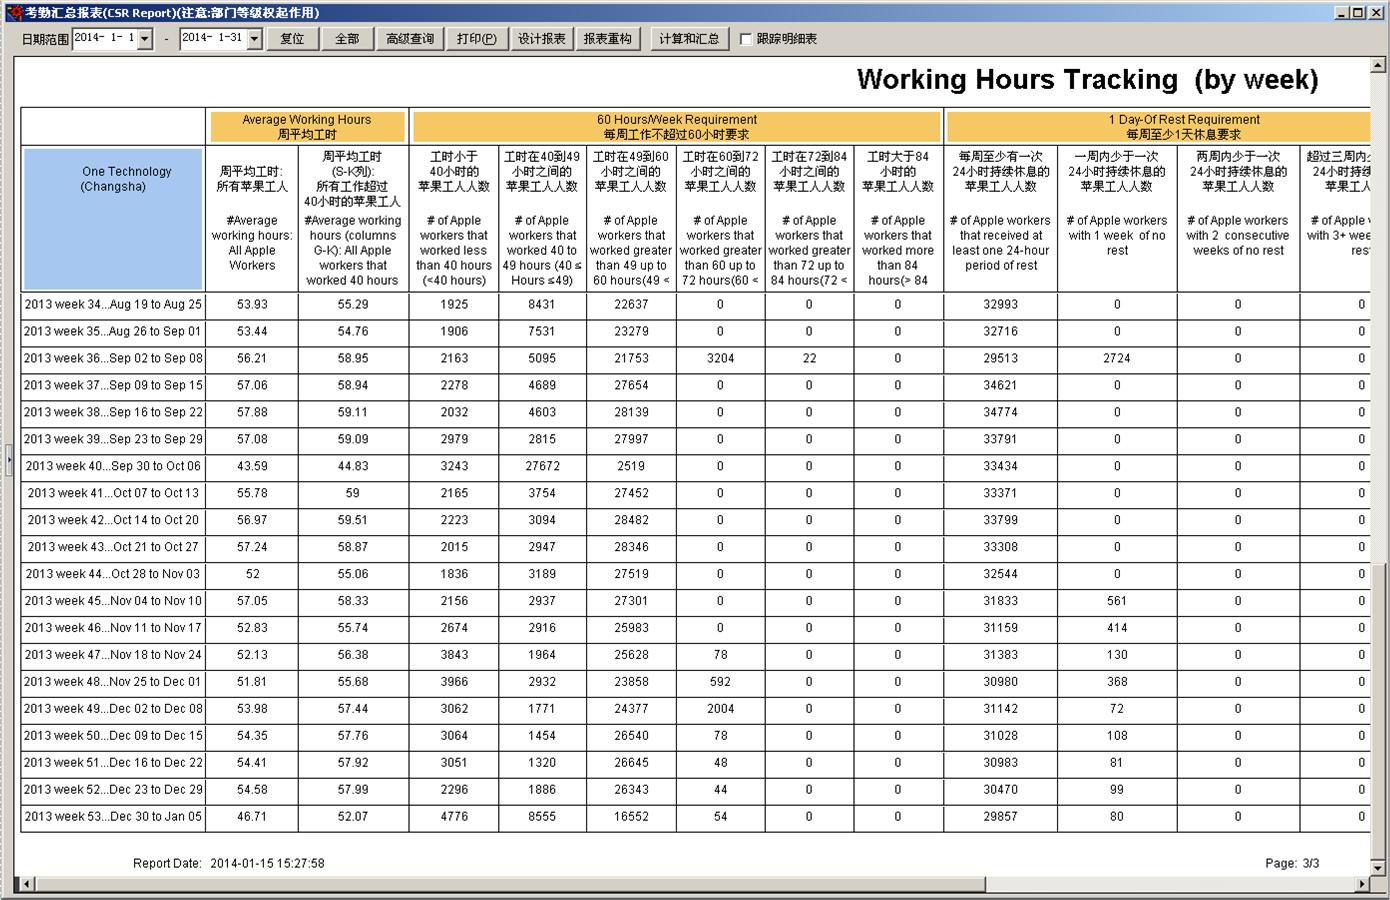Select the blue One Technology (Changsha) header cell
This screenshot has height=900, width=1390.
tap(113, 219)
